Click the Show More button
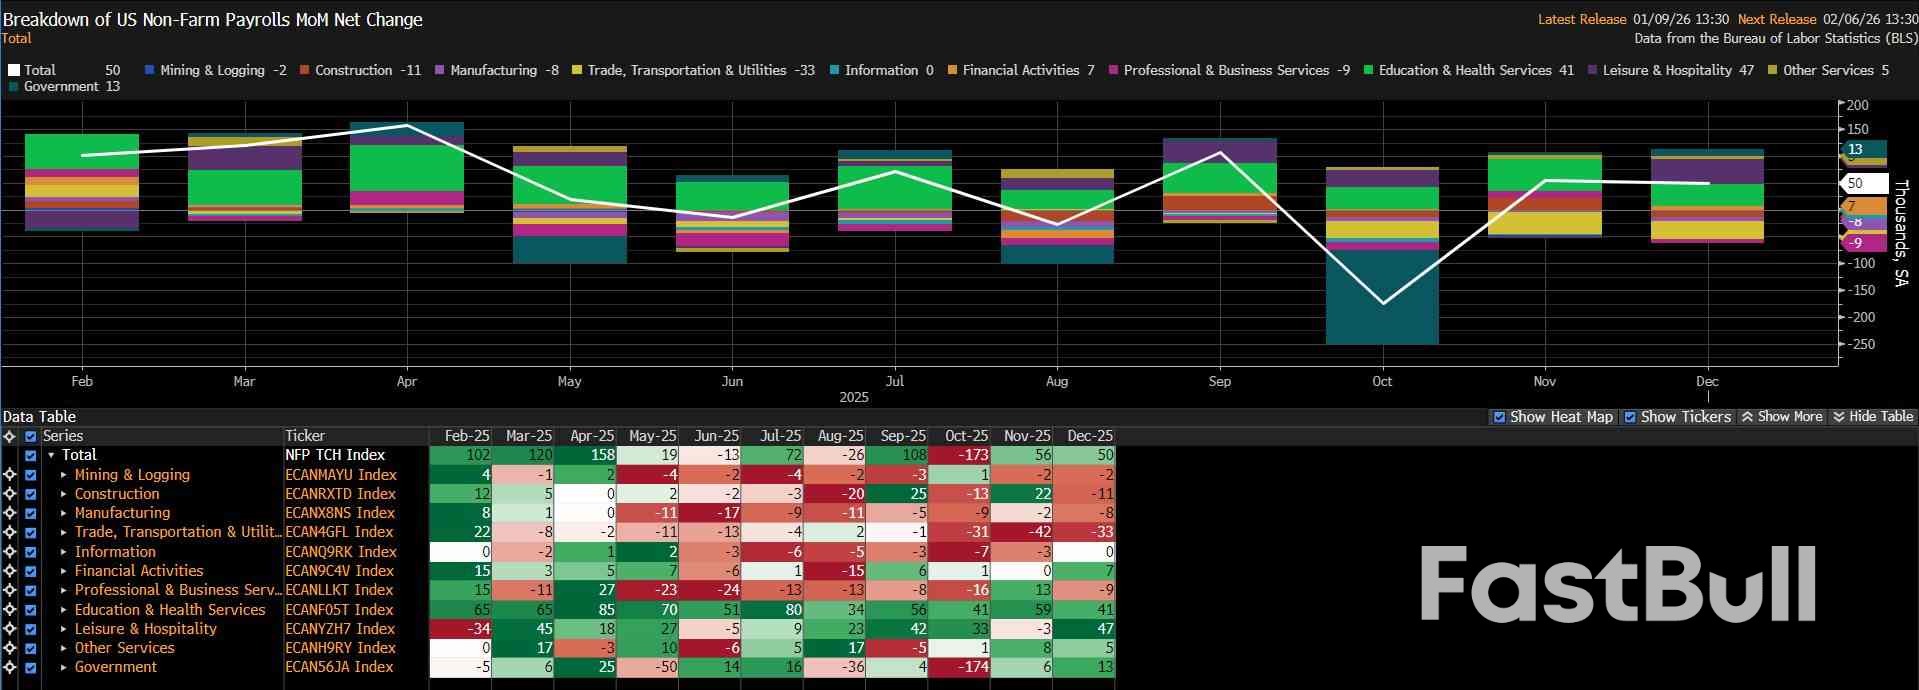This screenshot has width=1919, height=690. coord(1781,417)
